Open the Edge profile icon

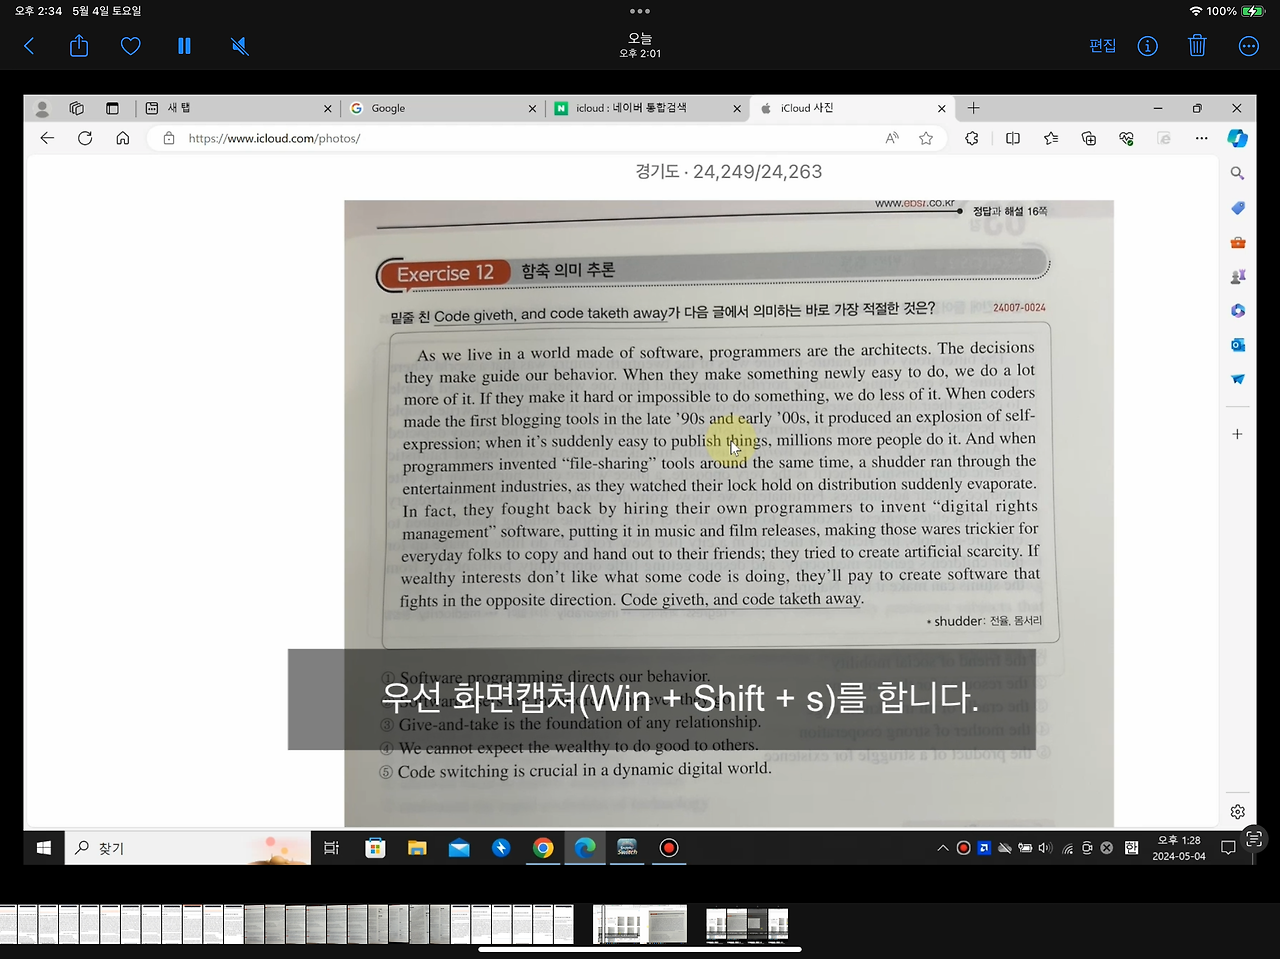pos(42,108)
